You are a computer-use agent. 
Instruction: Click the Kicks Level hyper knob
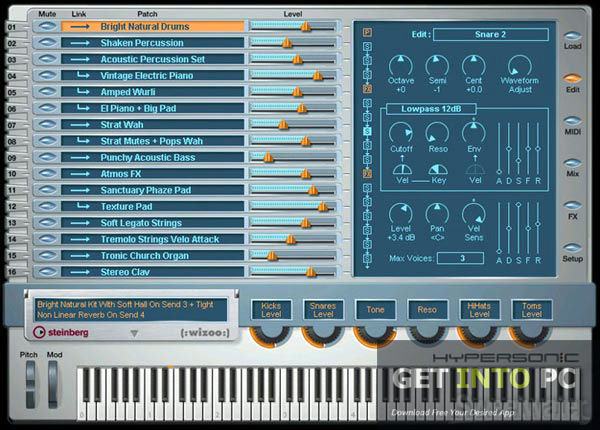pyautogui.click(x=271, y=335)
